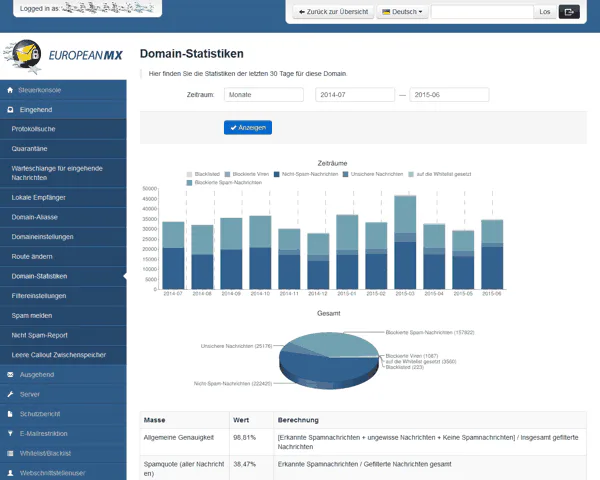This screenshot has width=600, height=480.
Task: Toggle Blacklisted series in chart legend
Action: point(203,174)
